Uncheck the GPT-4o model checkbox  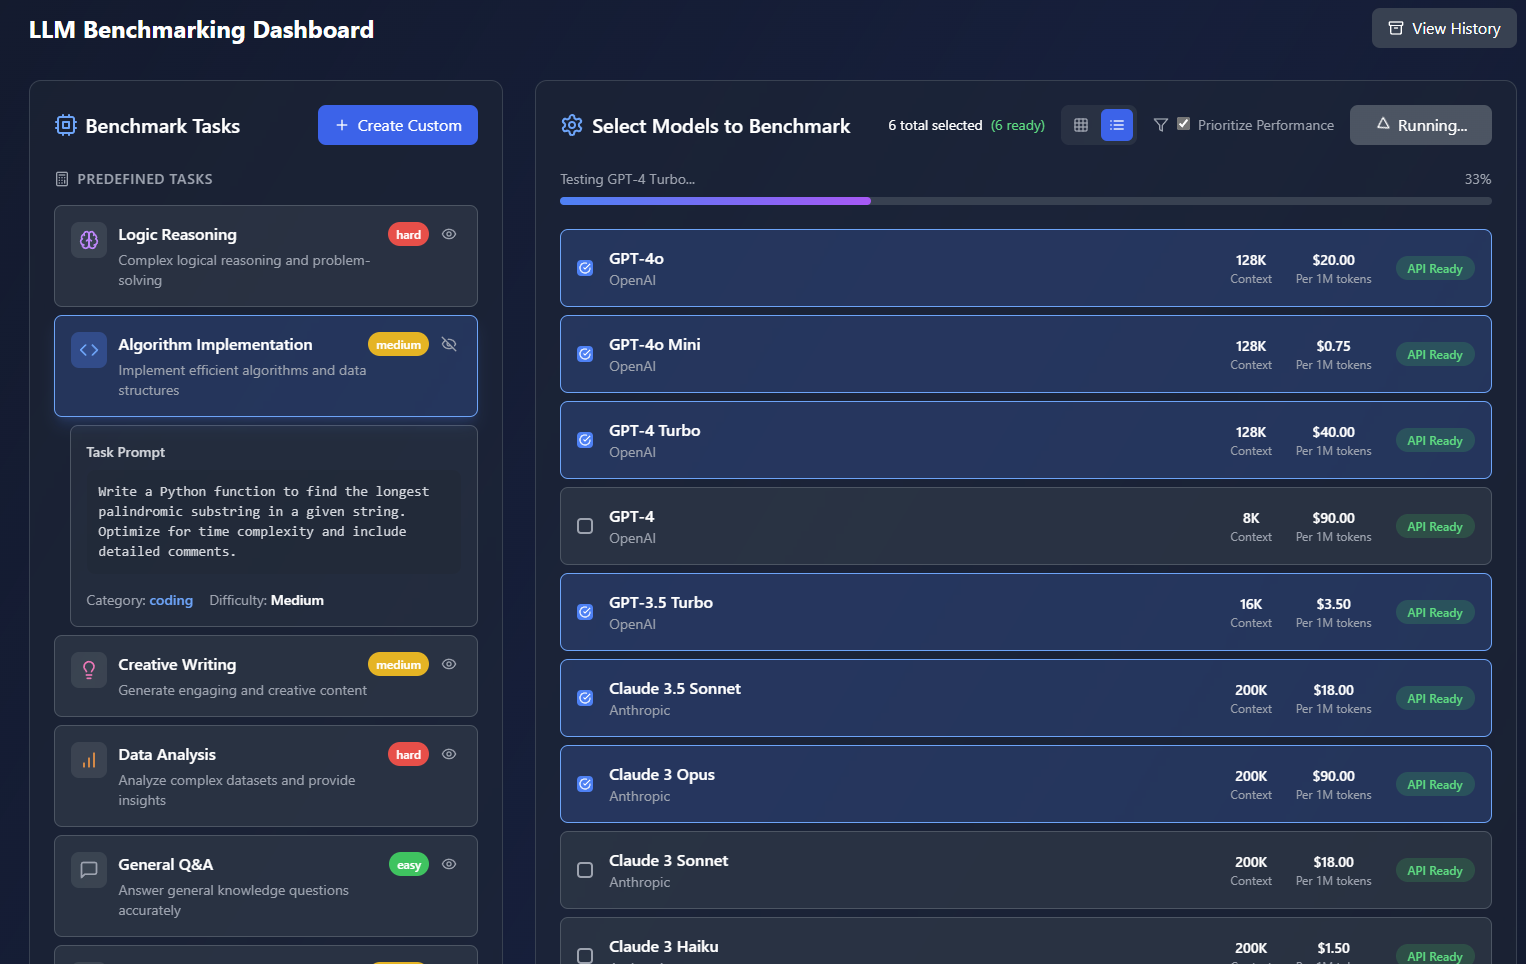[585, 268]
